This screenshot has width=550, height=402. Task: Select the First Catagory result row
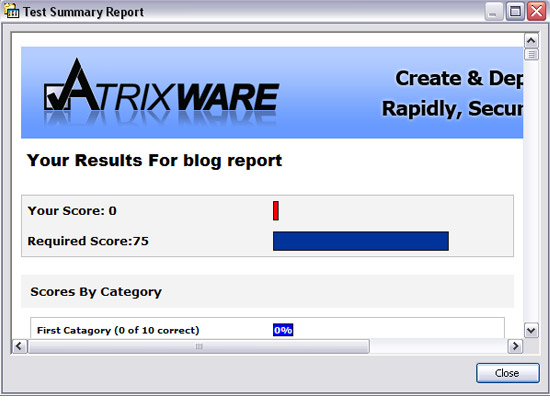267,329
